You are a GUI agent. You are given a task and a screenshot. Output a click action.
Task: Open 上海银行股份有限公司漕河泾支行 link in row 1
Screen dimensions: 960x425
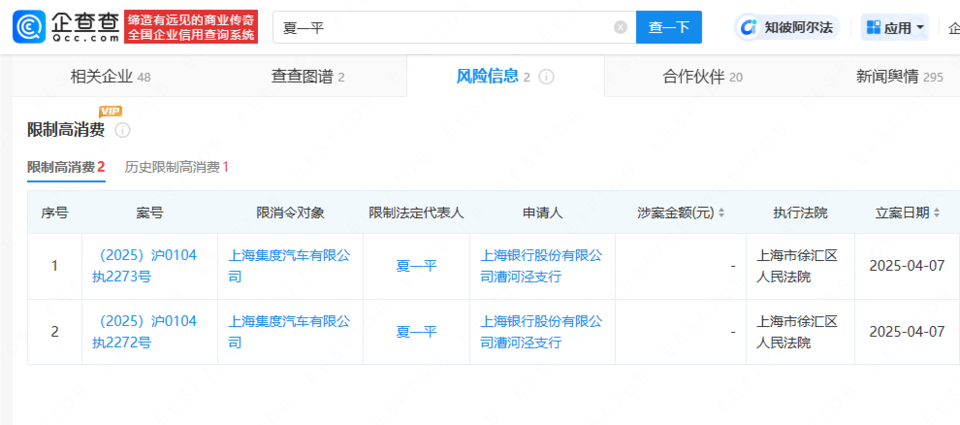tap(541, 266)
